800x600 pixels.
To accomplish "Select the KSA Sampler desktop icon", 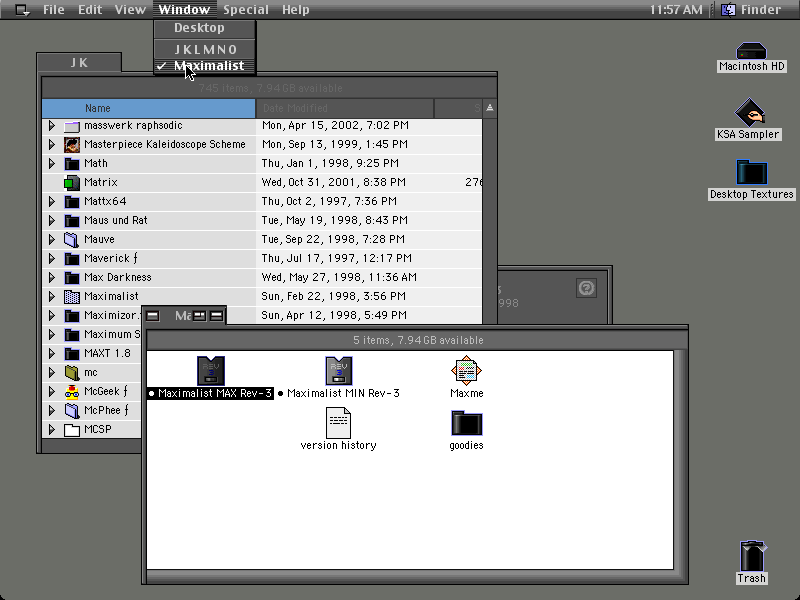I will 749,112.
